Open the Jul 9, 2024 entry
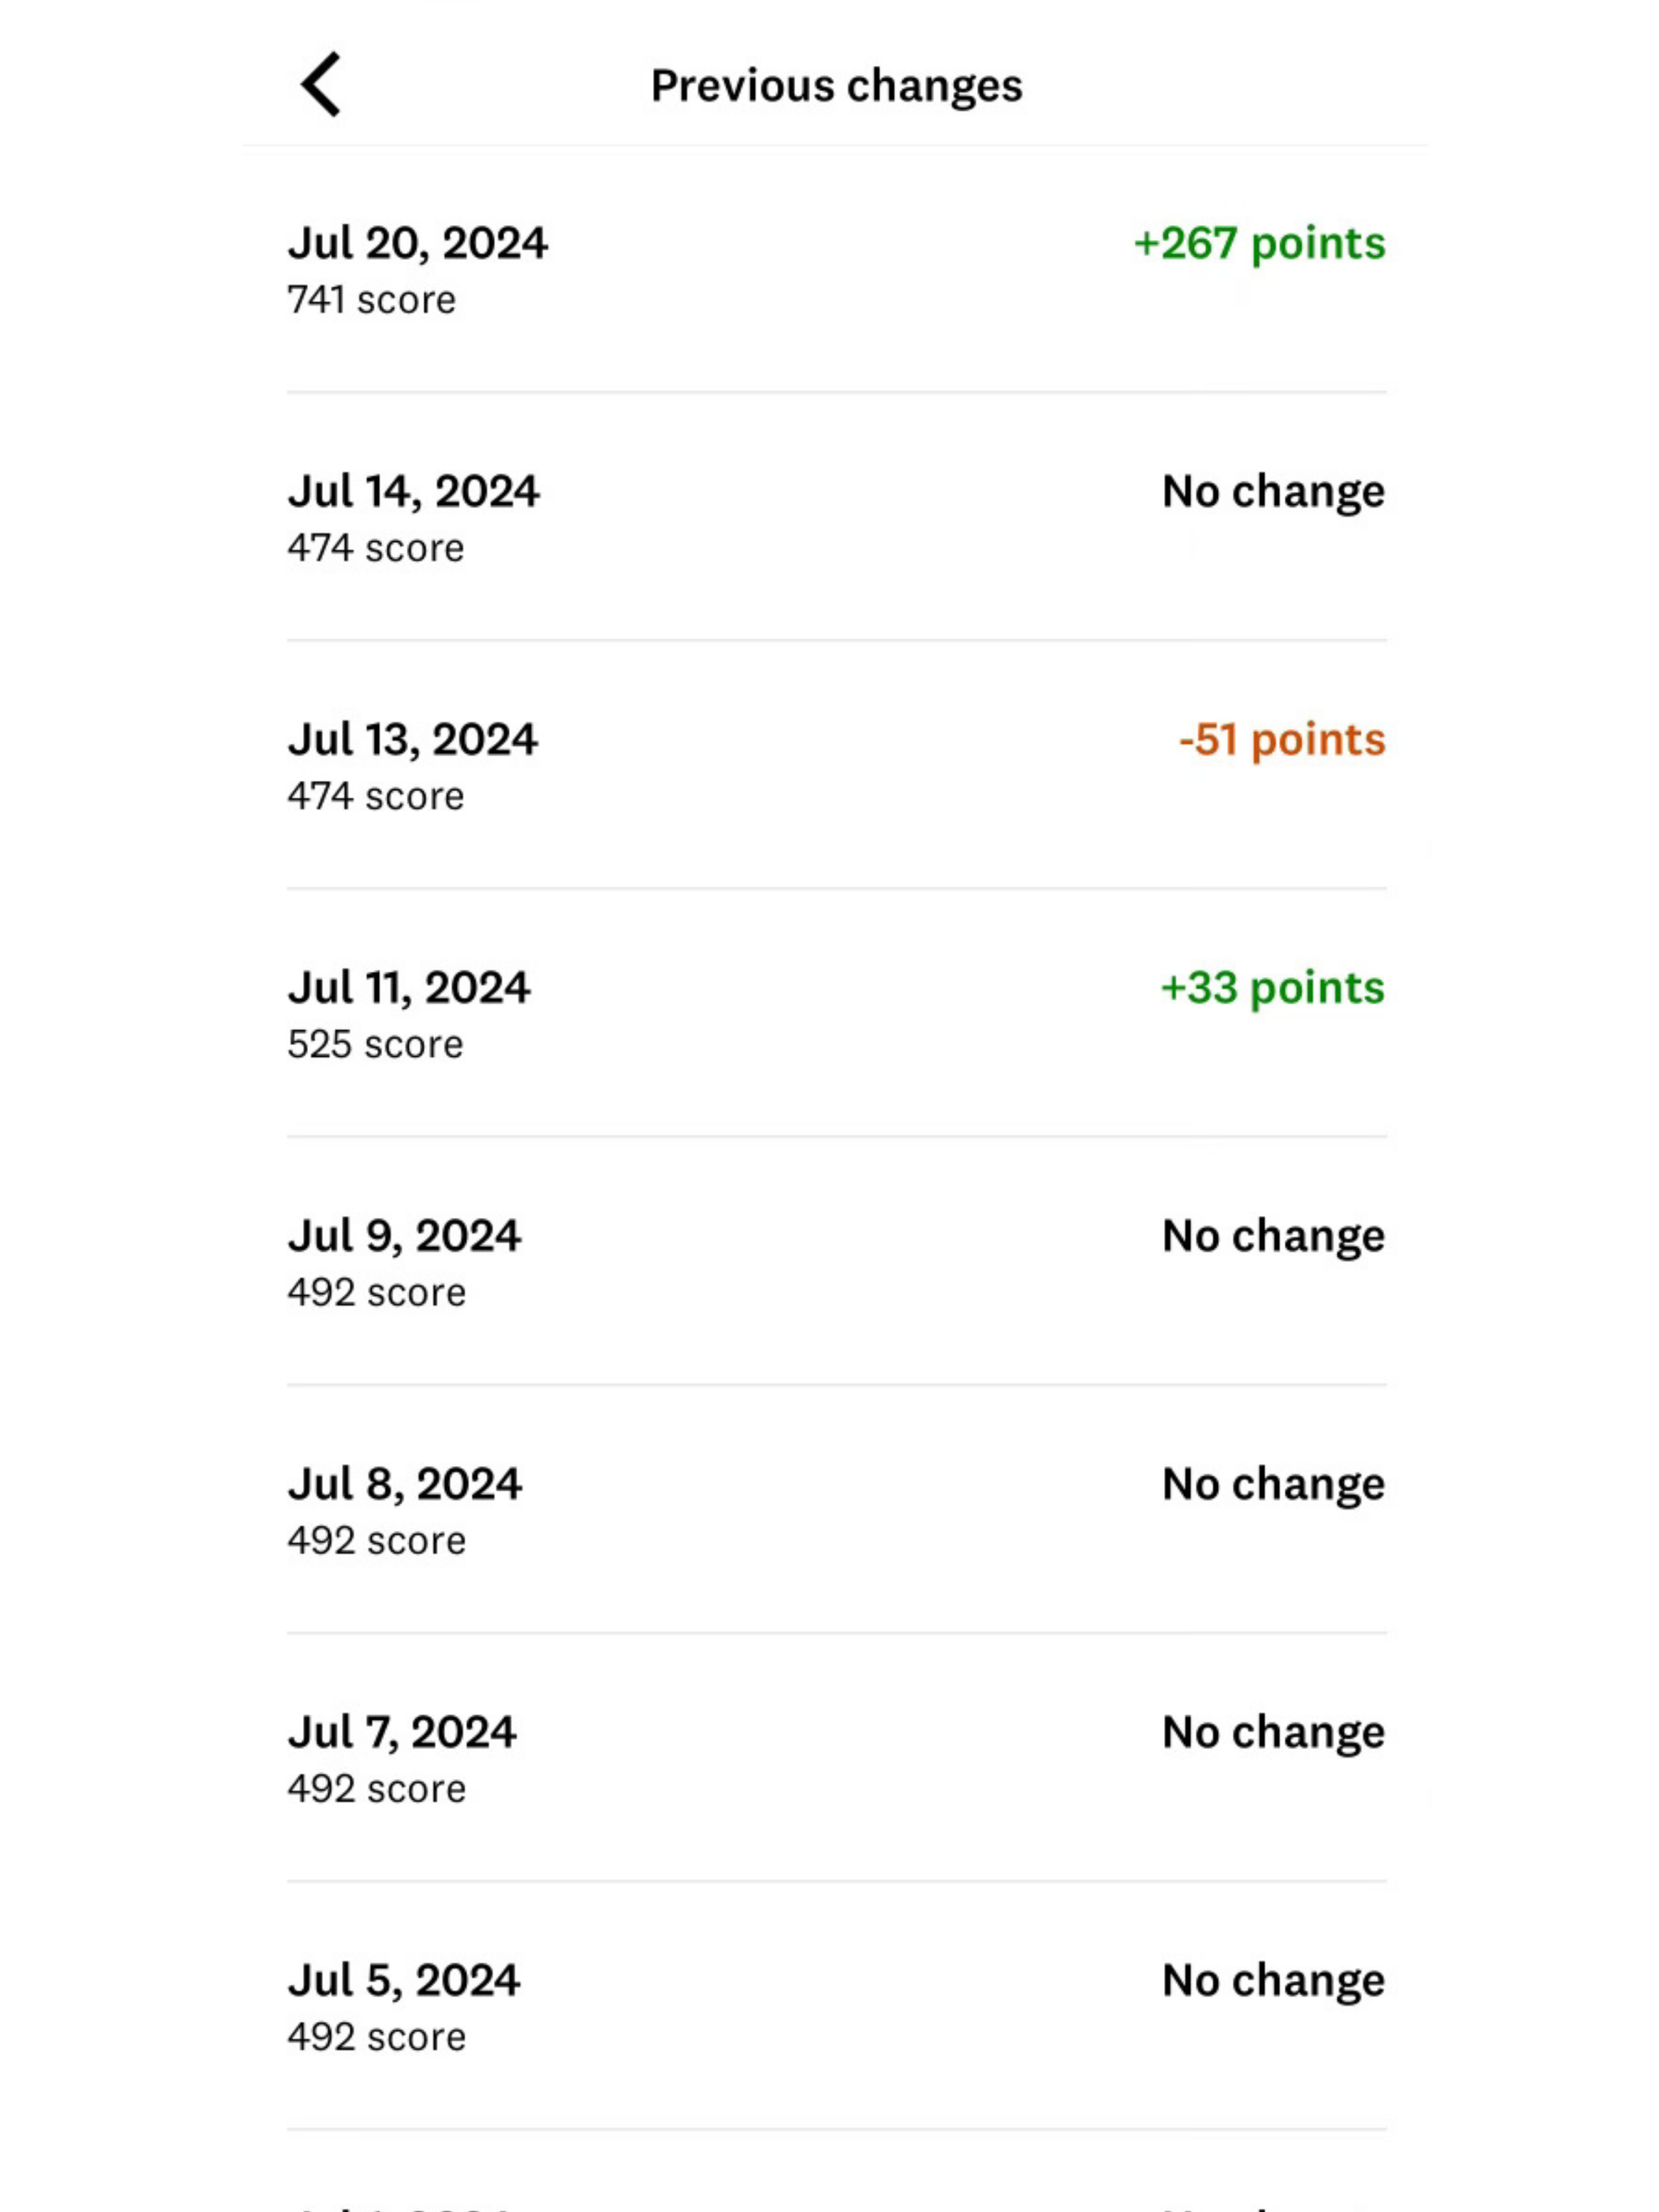The width and height of the screenshot is (1659, 2212). (836, 1261)
